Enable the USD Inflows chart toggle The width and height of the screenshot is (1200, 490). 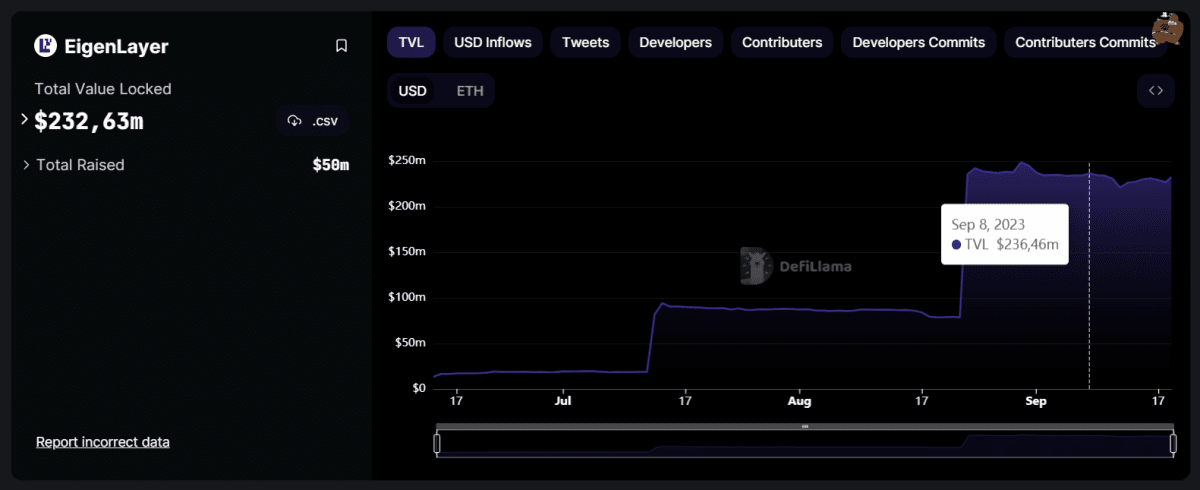tap(493, 42)
